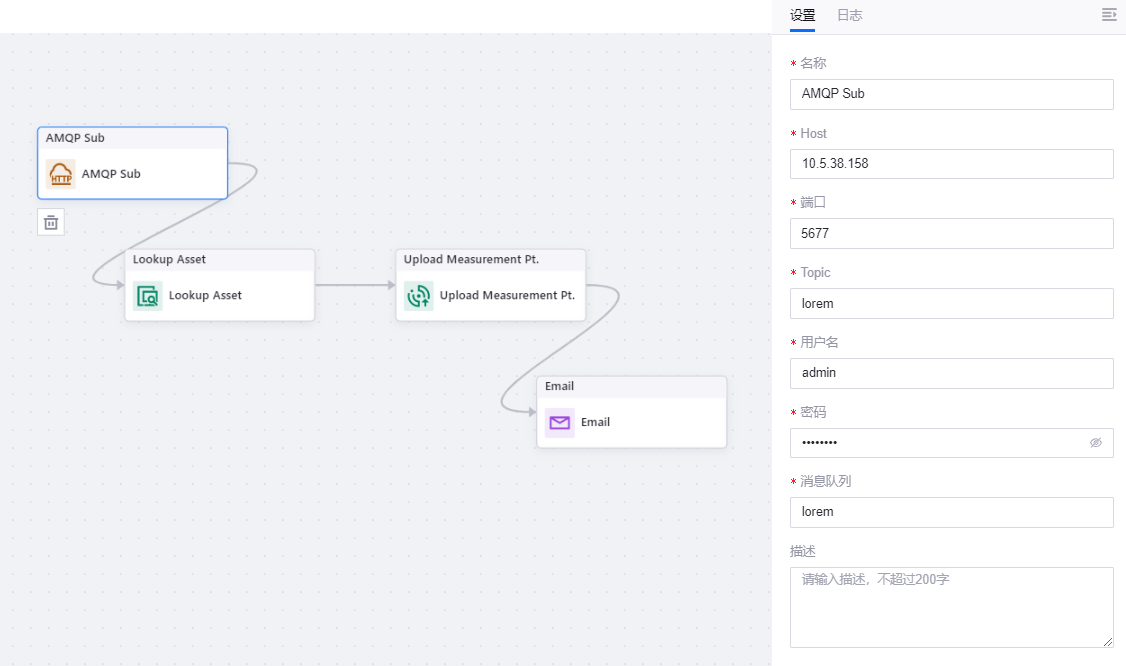This screenshot has width=1126, height=666.
Task: Select the Lookup Asset node title bar
Action: (x=220, y=260)
